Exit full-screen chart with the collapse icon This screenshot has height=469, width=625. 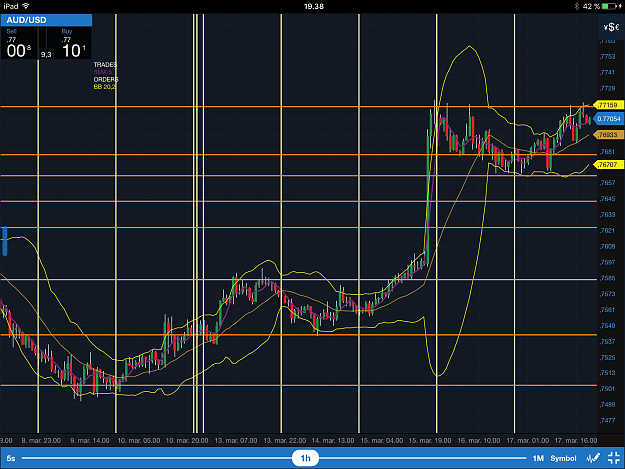click(614, 458)
